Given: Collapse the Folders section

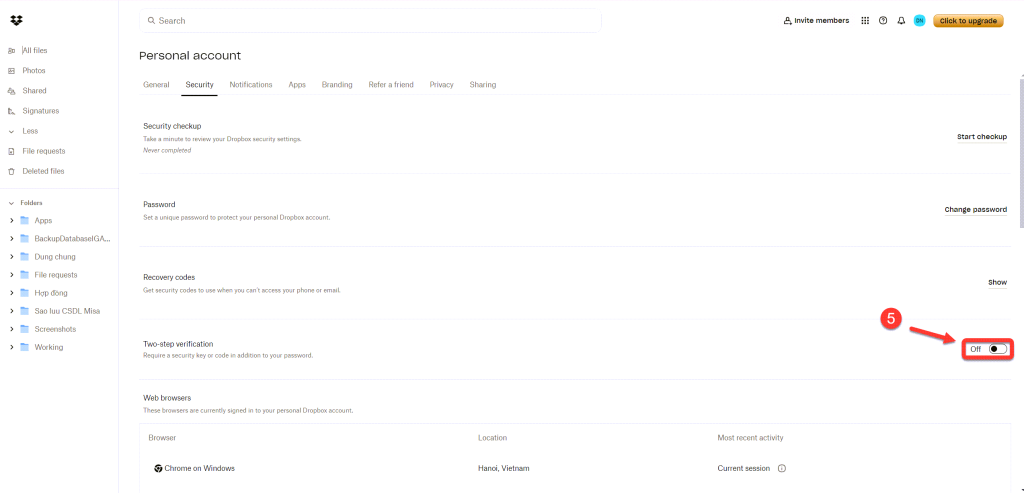Looking at the screenshot, I should click(x=11, y=203).
